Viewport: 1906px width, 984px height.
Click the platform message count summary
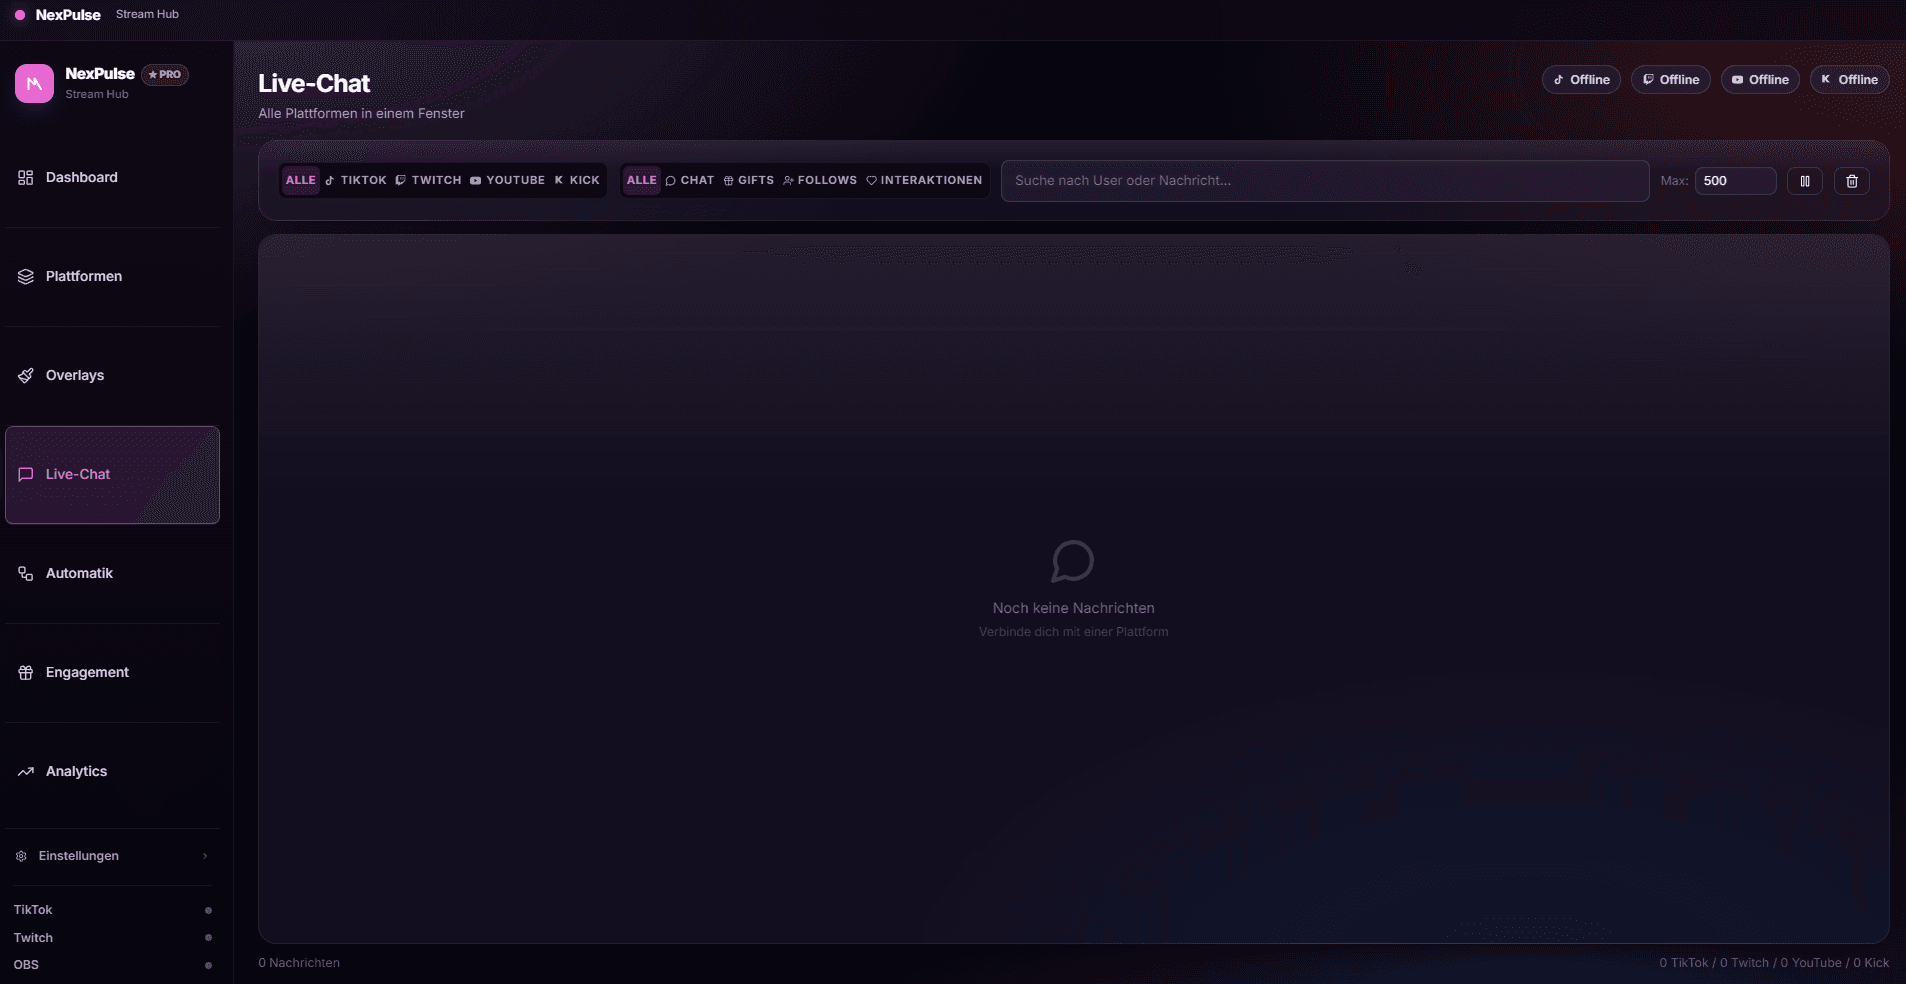1774,963
